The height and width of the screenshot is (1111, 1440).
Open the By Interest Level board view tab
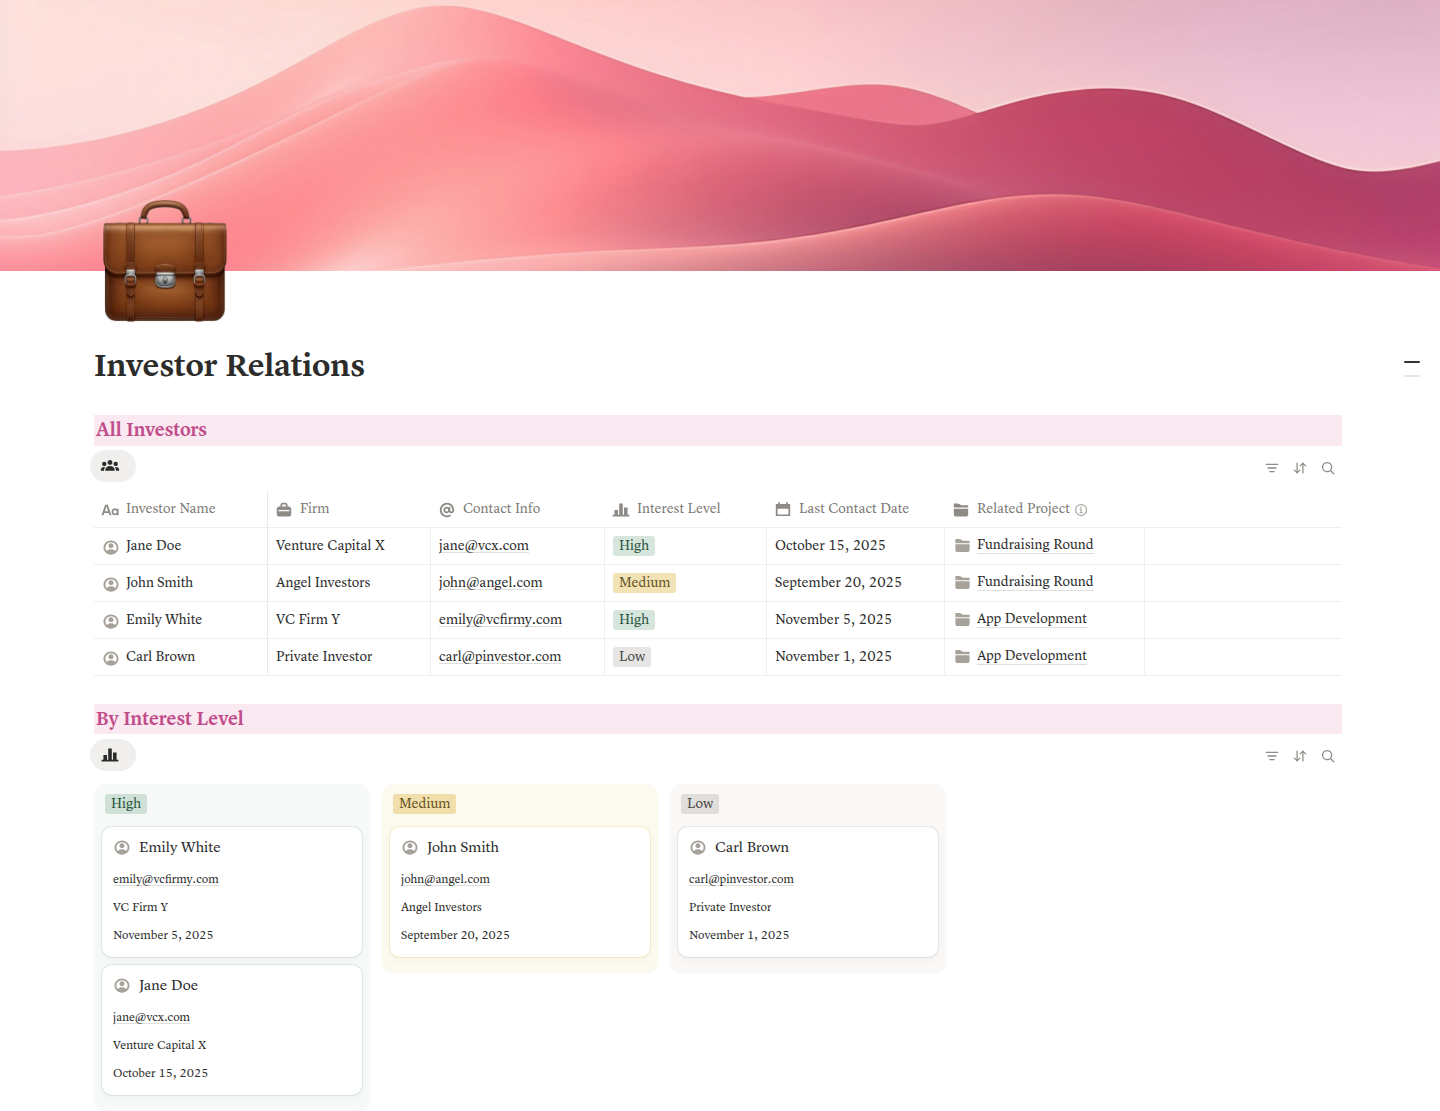click(x=112, y=755)
